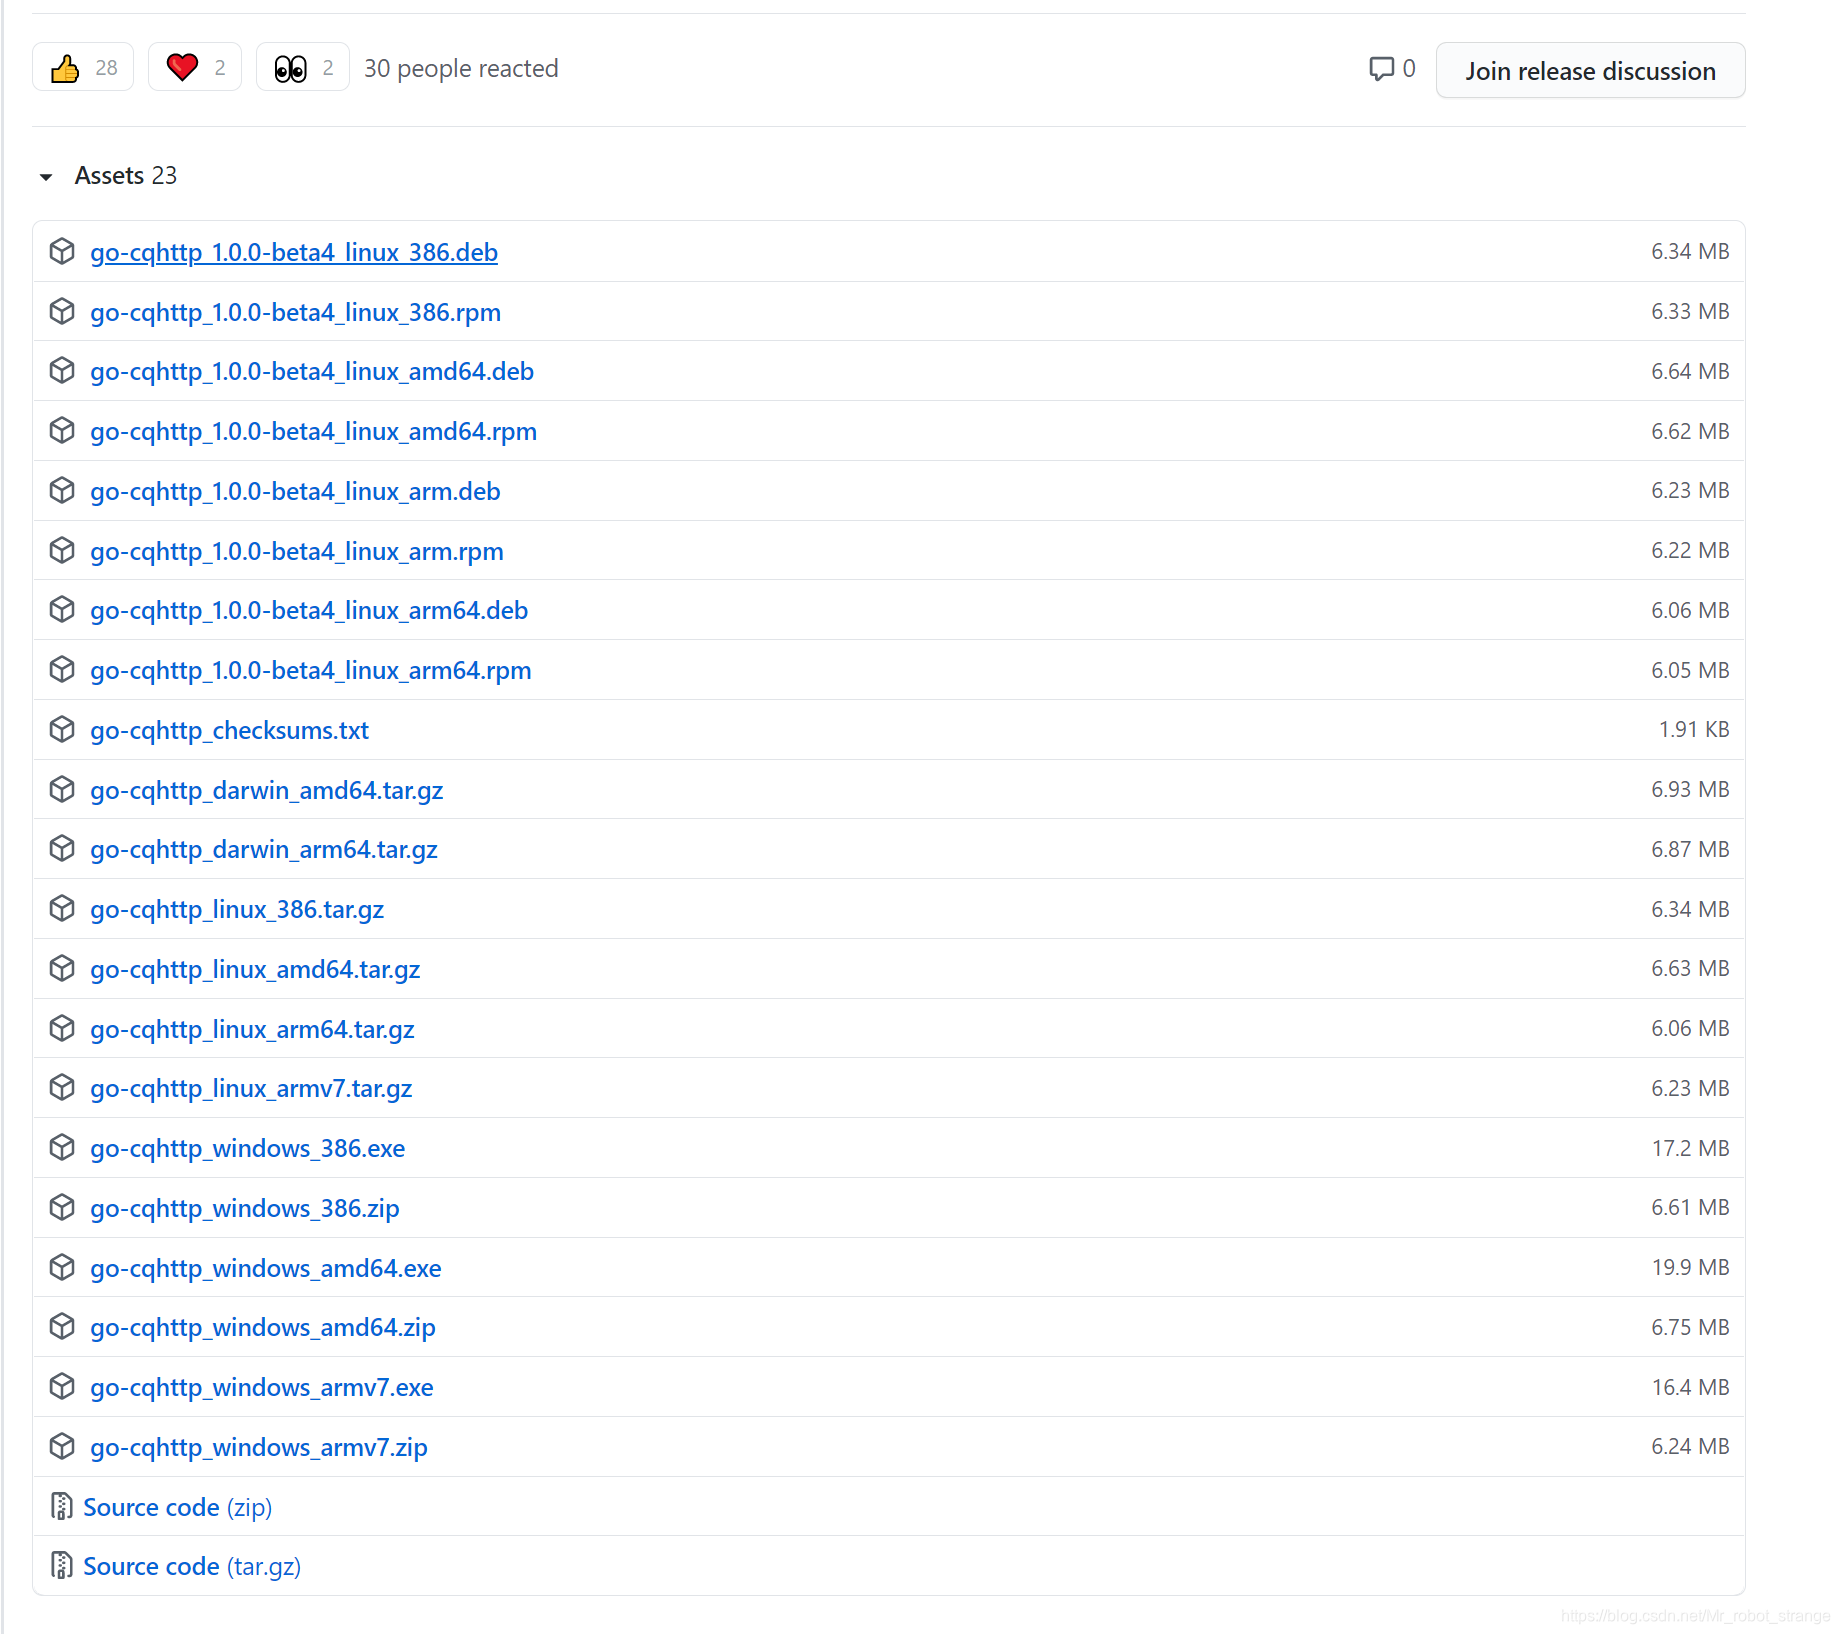Click package icon beside windows_amd64.zip
The width and height of the screenshot is (1840, 1634).
(x=62, y=1326)
